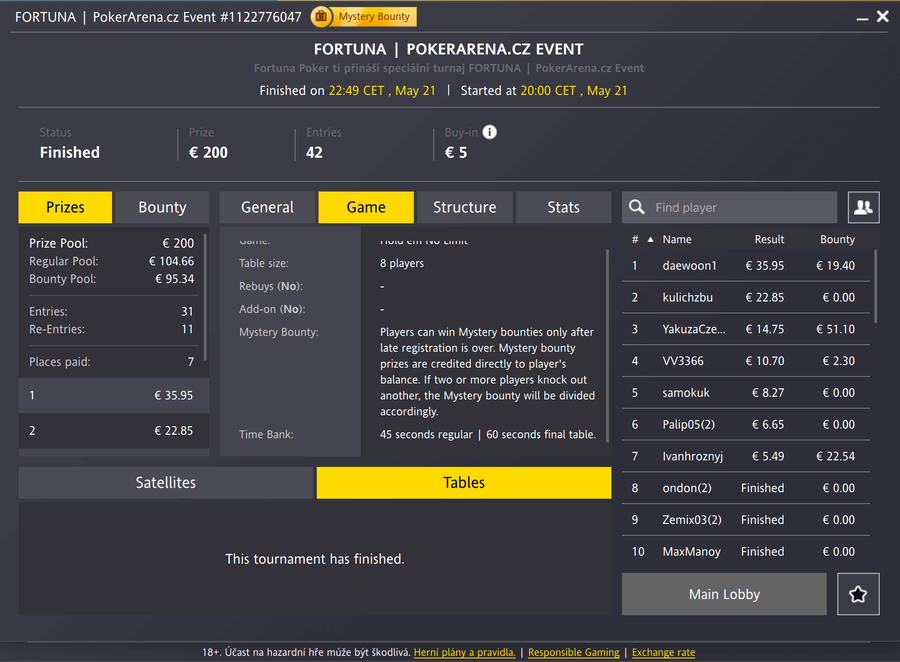Click Ivanhroznyj bounty € 22.54
900x662 pixels.
836,456
